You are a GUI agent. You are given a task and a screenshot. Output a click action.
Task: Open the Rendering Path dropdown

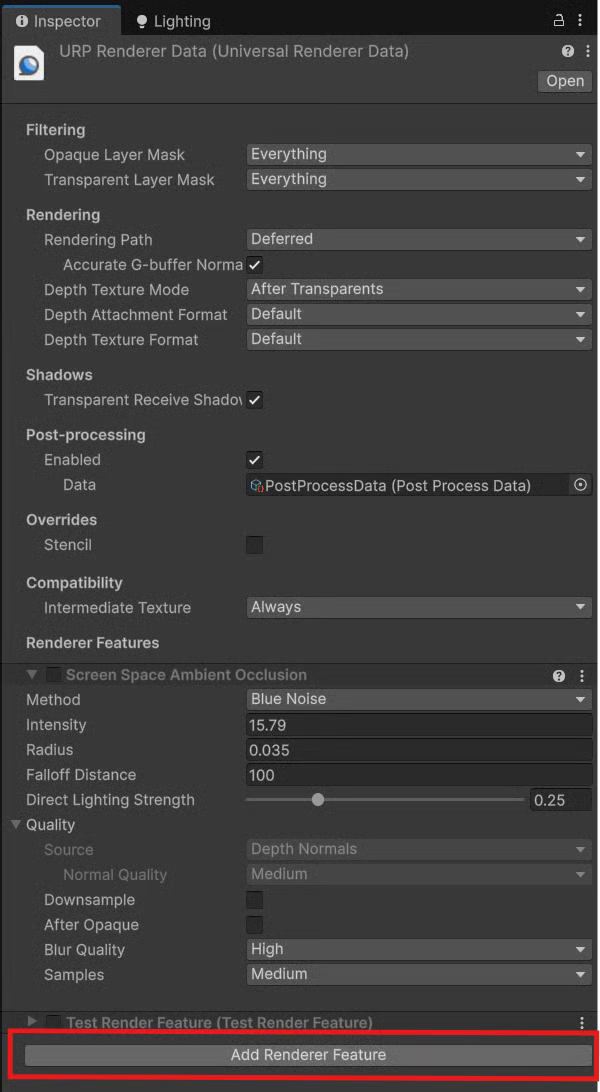419,240
